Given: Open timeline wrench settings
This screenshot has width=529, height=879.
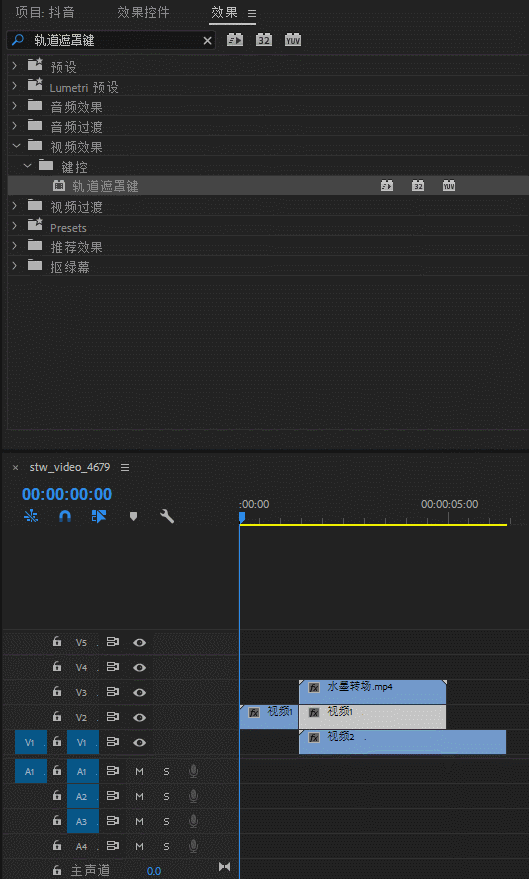Looking at the screenshot, I should coord(167,516).
